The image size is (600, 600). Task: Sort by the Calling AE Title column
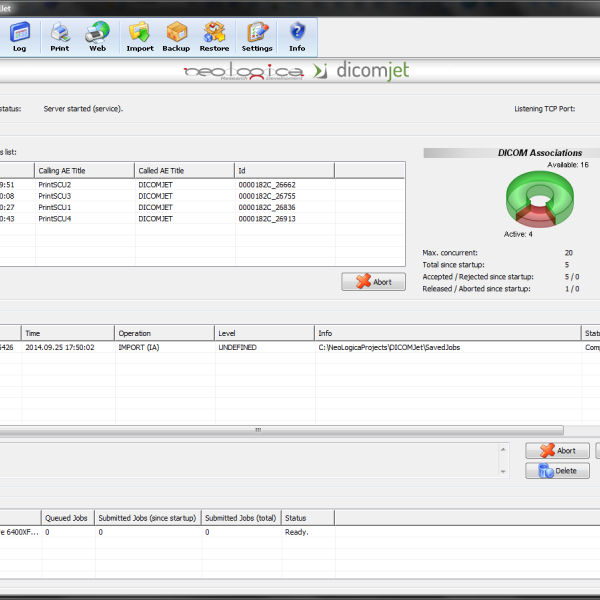[x=84, y=171]
